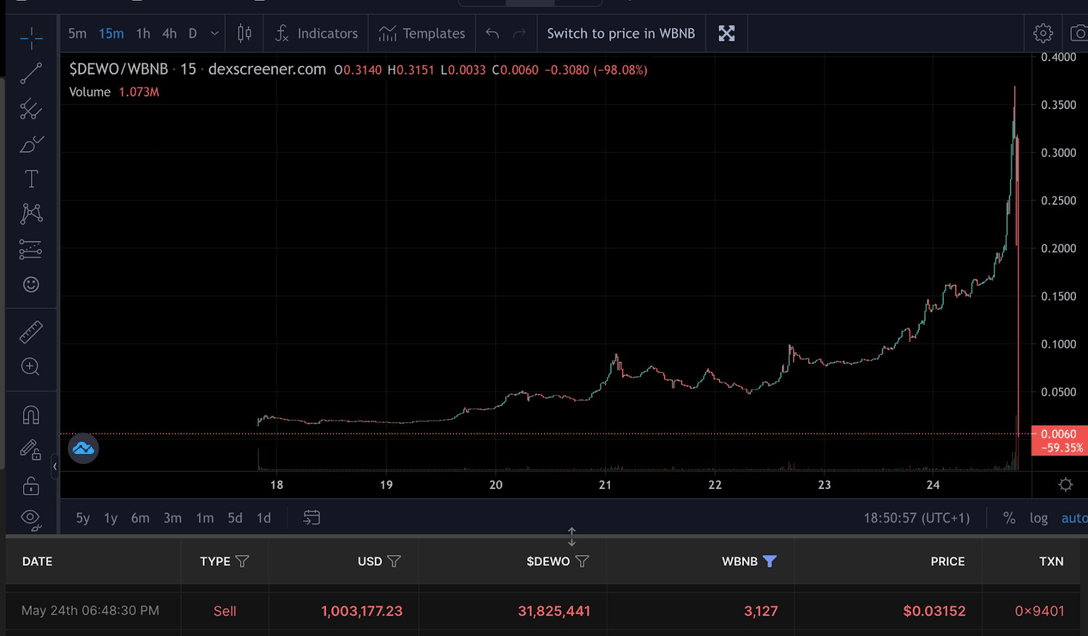Screen dimensions: 1088x636
Task: Open chart settings gear icon
Action: click(x=1043, y=33)
